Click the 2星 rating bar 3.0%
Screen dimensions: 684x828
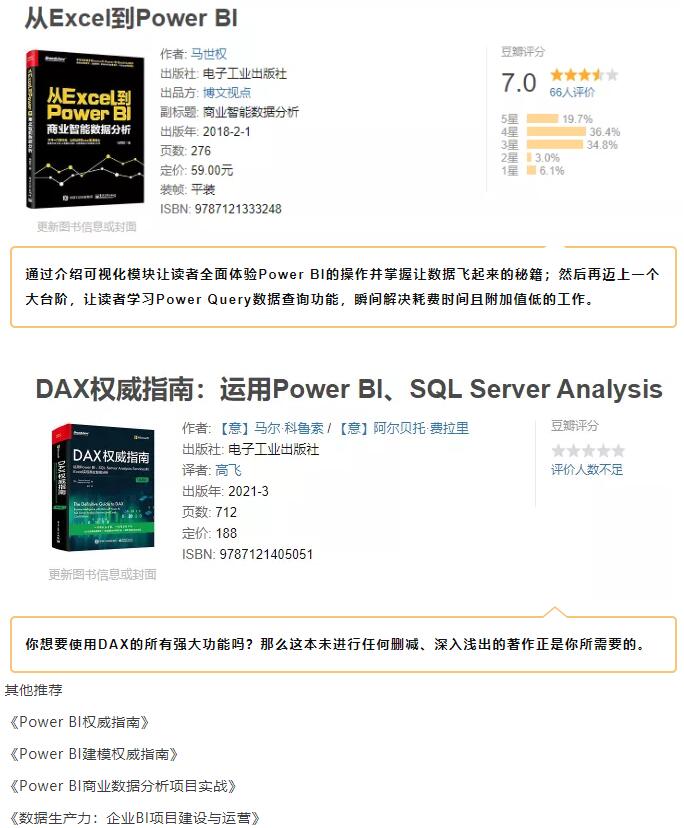(530, 157)
